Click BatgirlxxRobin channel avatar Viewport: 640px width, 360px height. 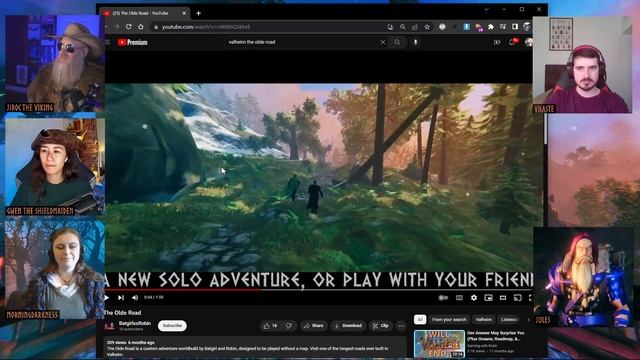(109, 326)
